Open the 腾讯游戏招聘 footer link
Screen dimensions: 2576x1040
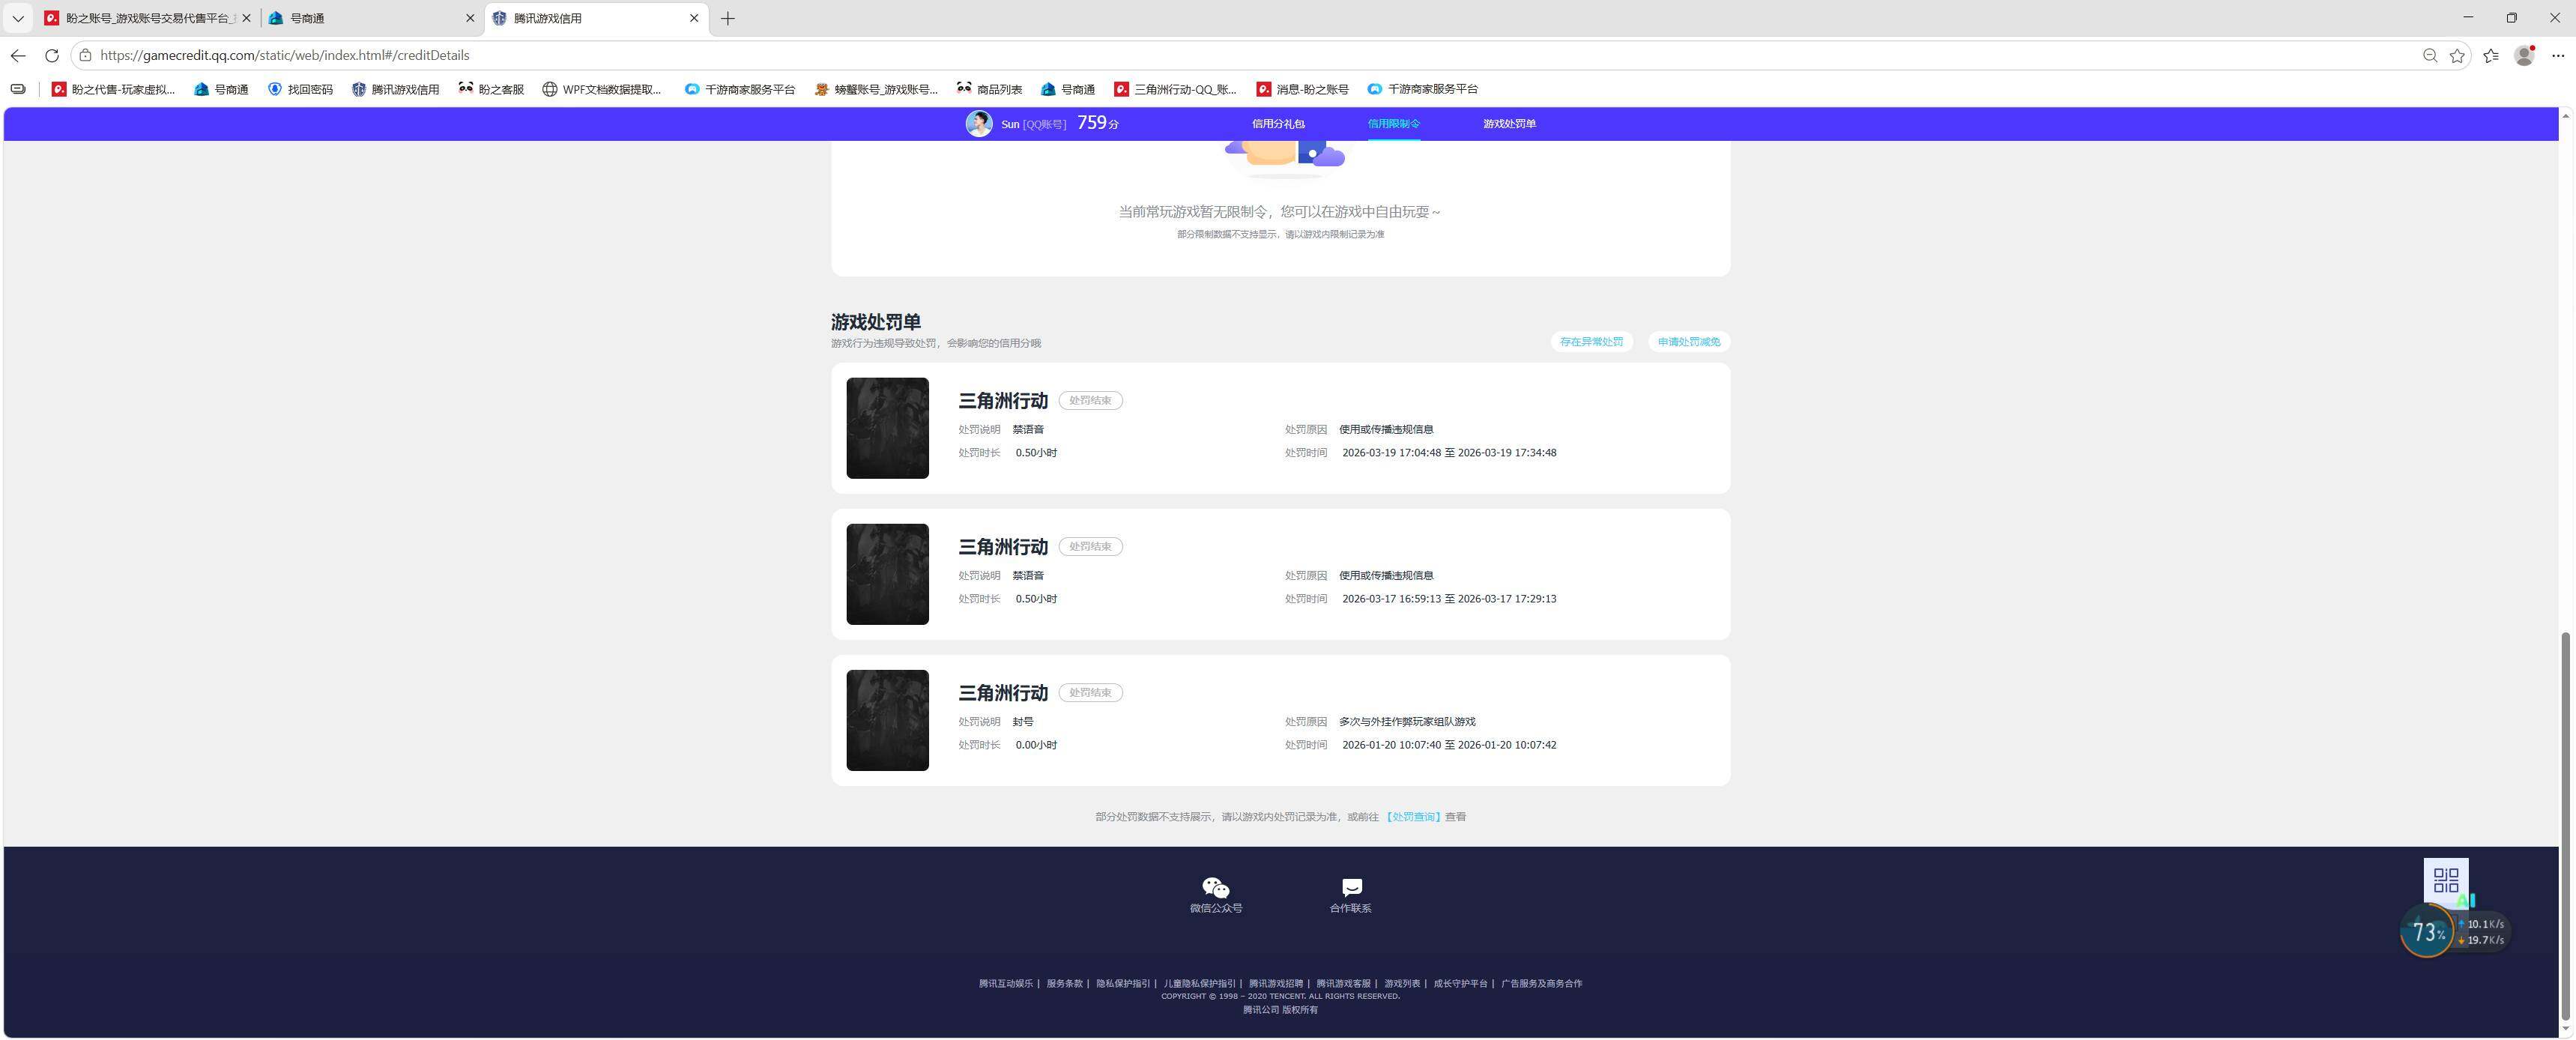(x=1275, y=984)
